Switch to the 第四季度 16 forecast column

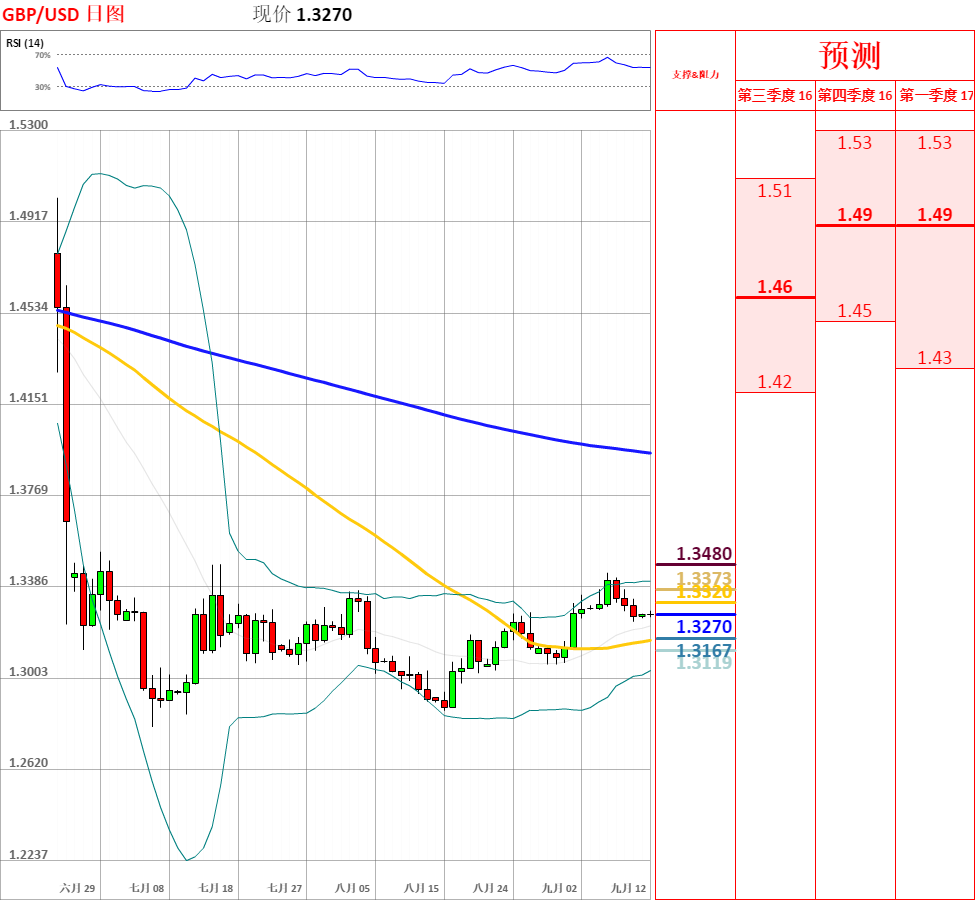855,96
